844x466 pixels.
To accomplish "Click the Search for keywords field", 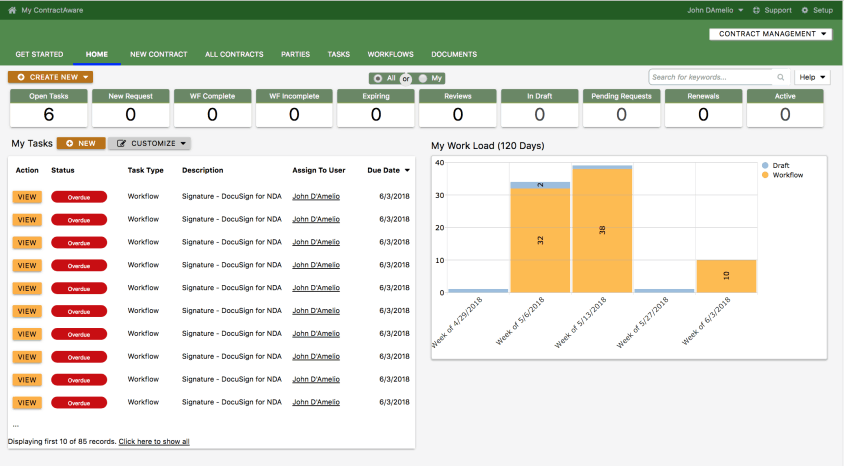I will 712,77.
